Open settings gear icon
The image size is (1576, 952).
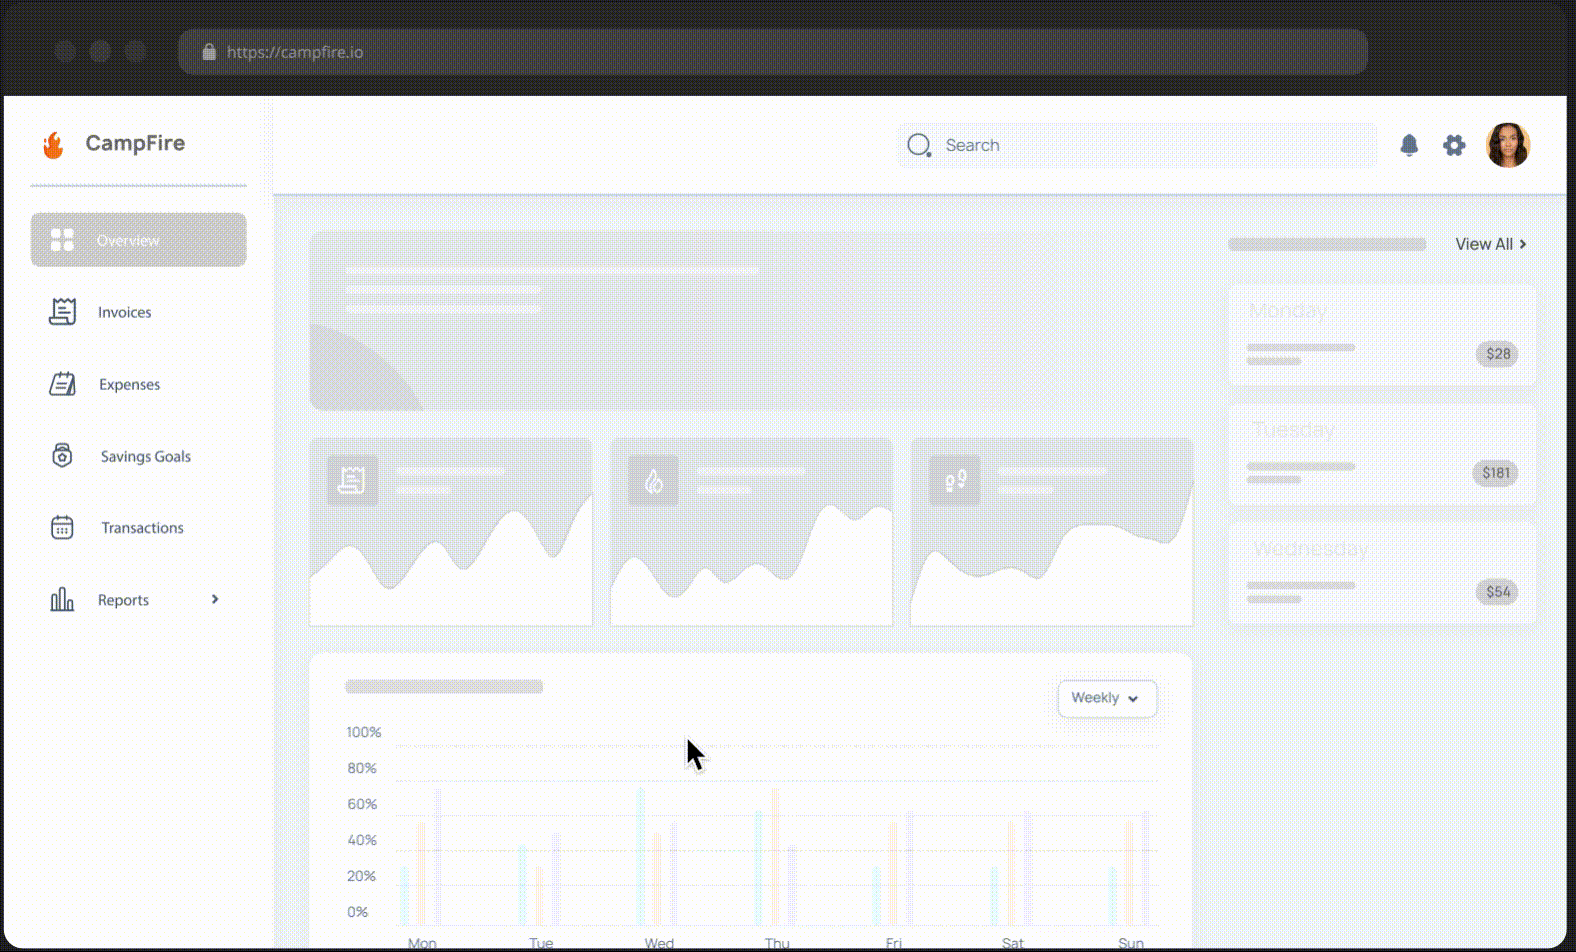1454,146
